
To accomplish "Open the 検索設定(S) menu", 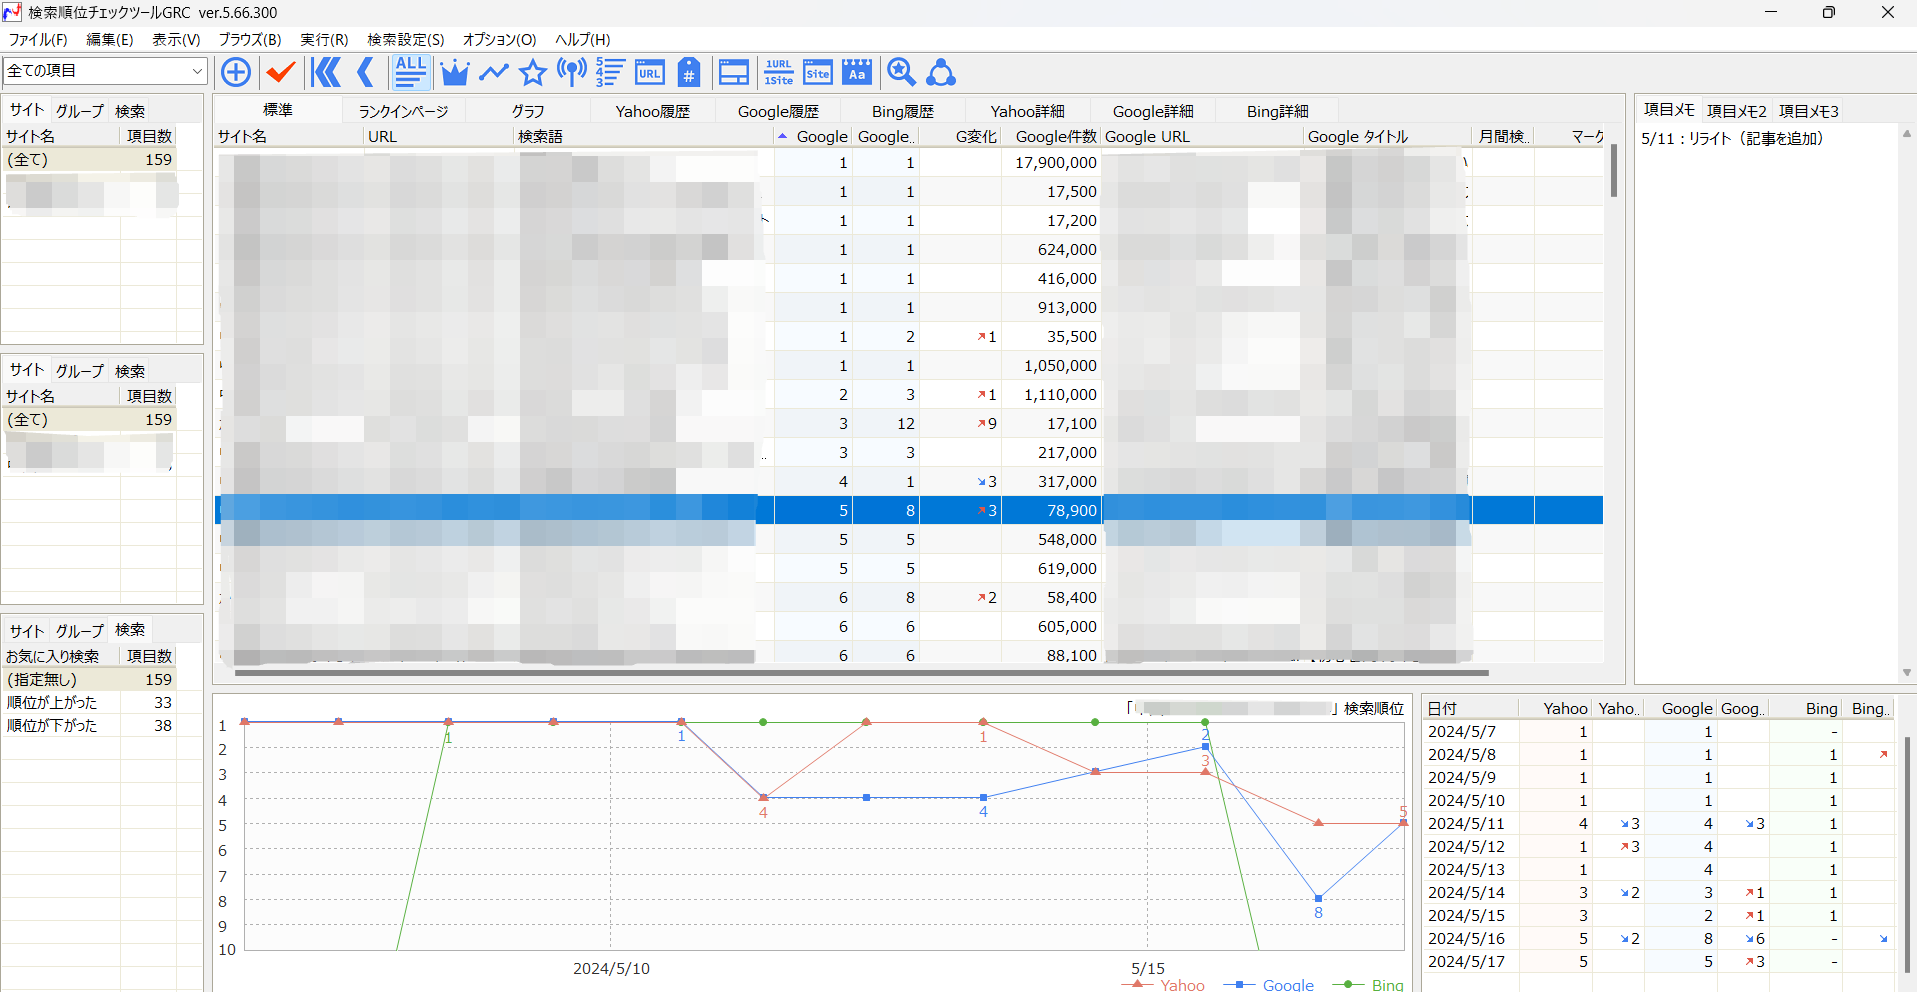I will (406, 40).
